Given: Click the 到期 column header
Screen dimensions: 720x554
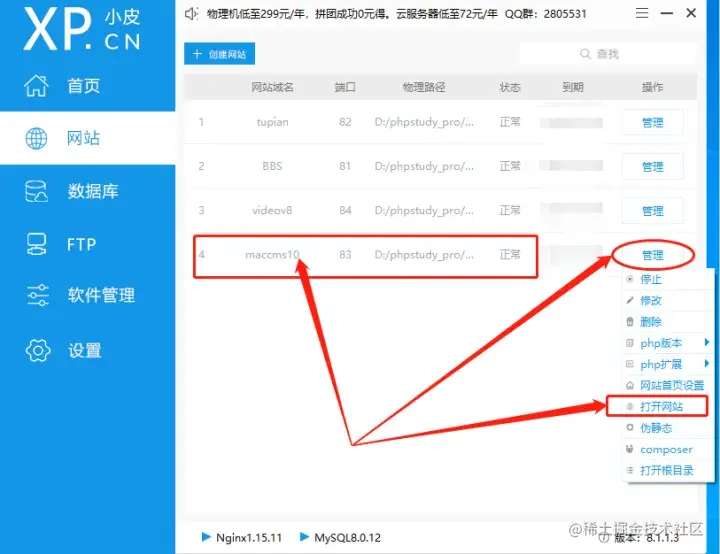Looking at the screenshot, I should pos(573,87).
